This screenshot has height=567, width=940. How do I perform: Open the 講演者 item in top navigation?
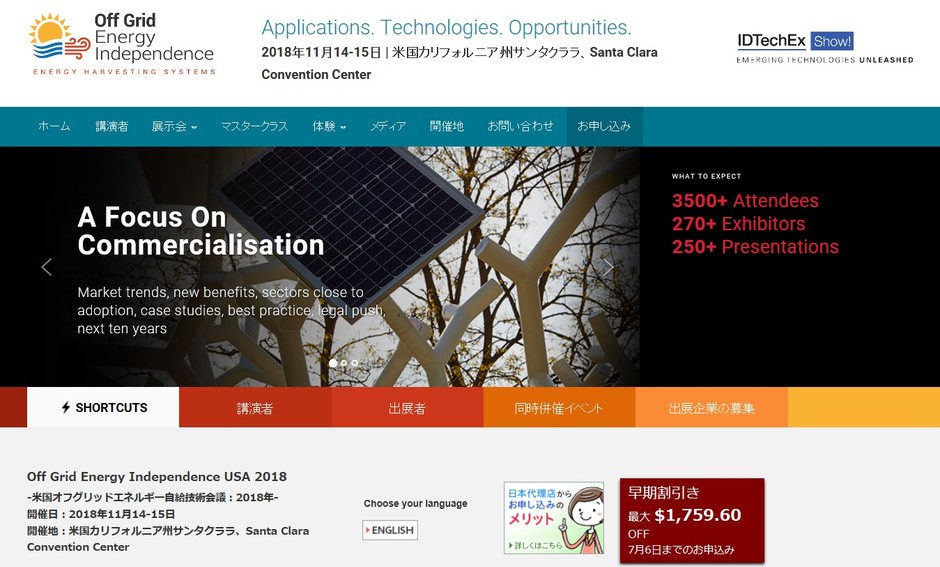(x=112, y=126)
